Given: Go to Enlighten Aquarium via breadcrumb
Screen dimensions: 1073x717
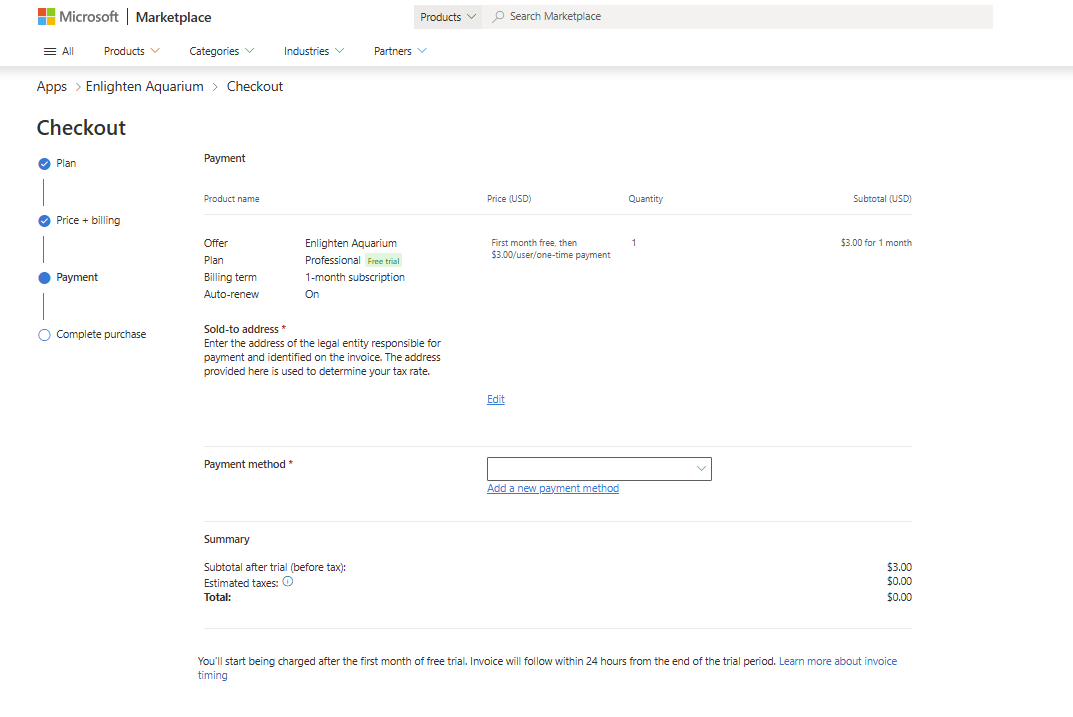Looking at the screenshot, I should (144, 86).
